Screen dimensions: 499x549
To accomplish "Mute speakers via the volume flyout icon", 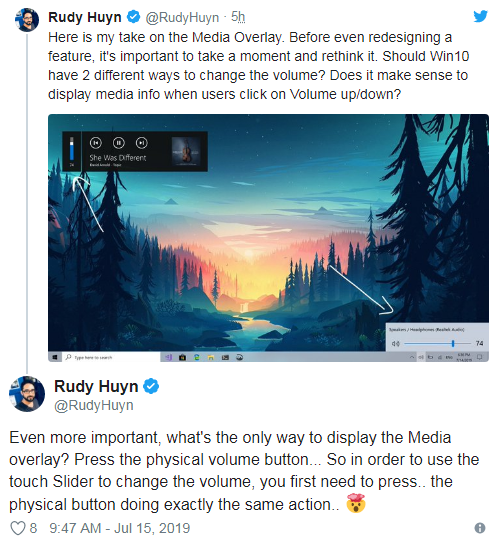I will [395, 343].
